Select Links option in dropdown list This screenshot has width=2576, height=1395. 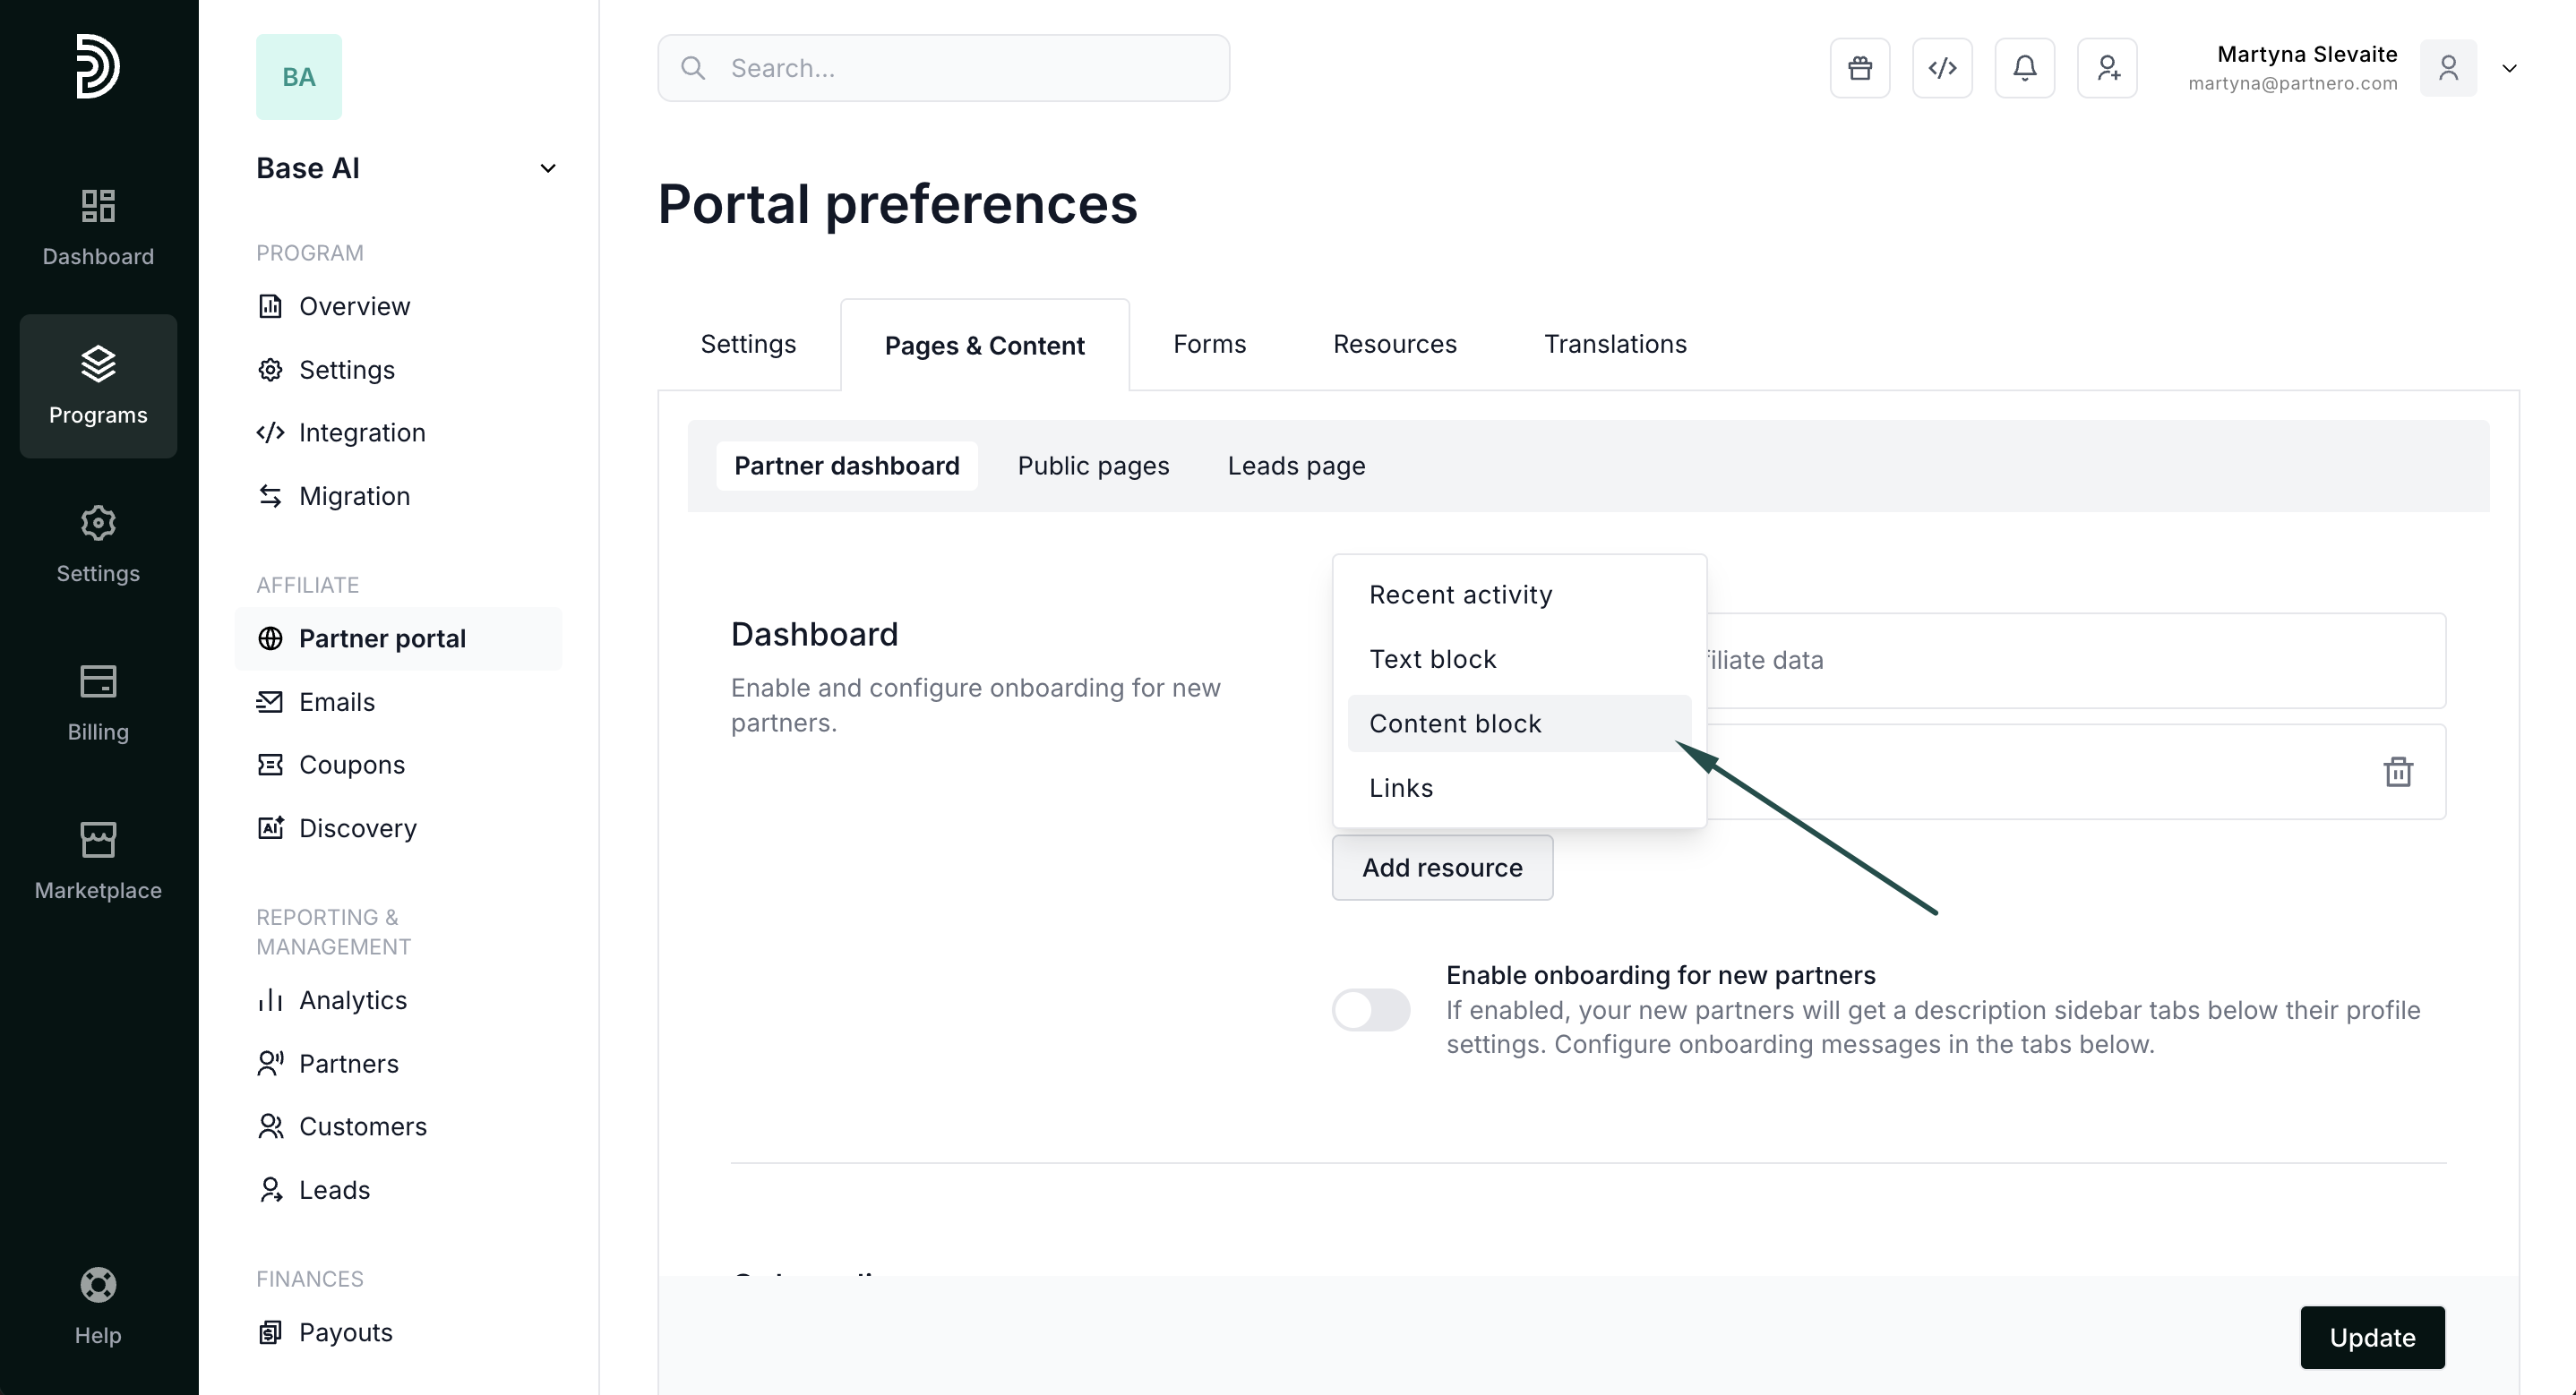click(1401, 788)
